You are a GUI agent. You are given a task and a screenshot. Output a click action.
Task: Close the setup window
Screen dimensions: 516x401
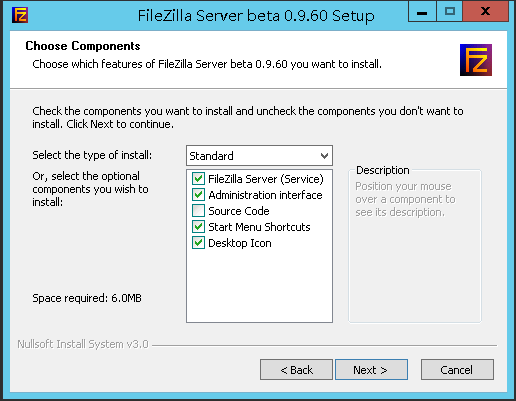click(x=486, y=12)
